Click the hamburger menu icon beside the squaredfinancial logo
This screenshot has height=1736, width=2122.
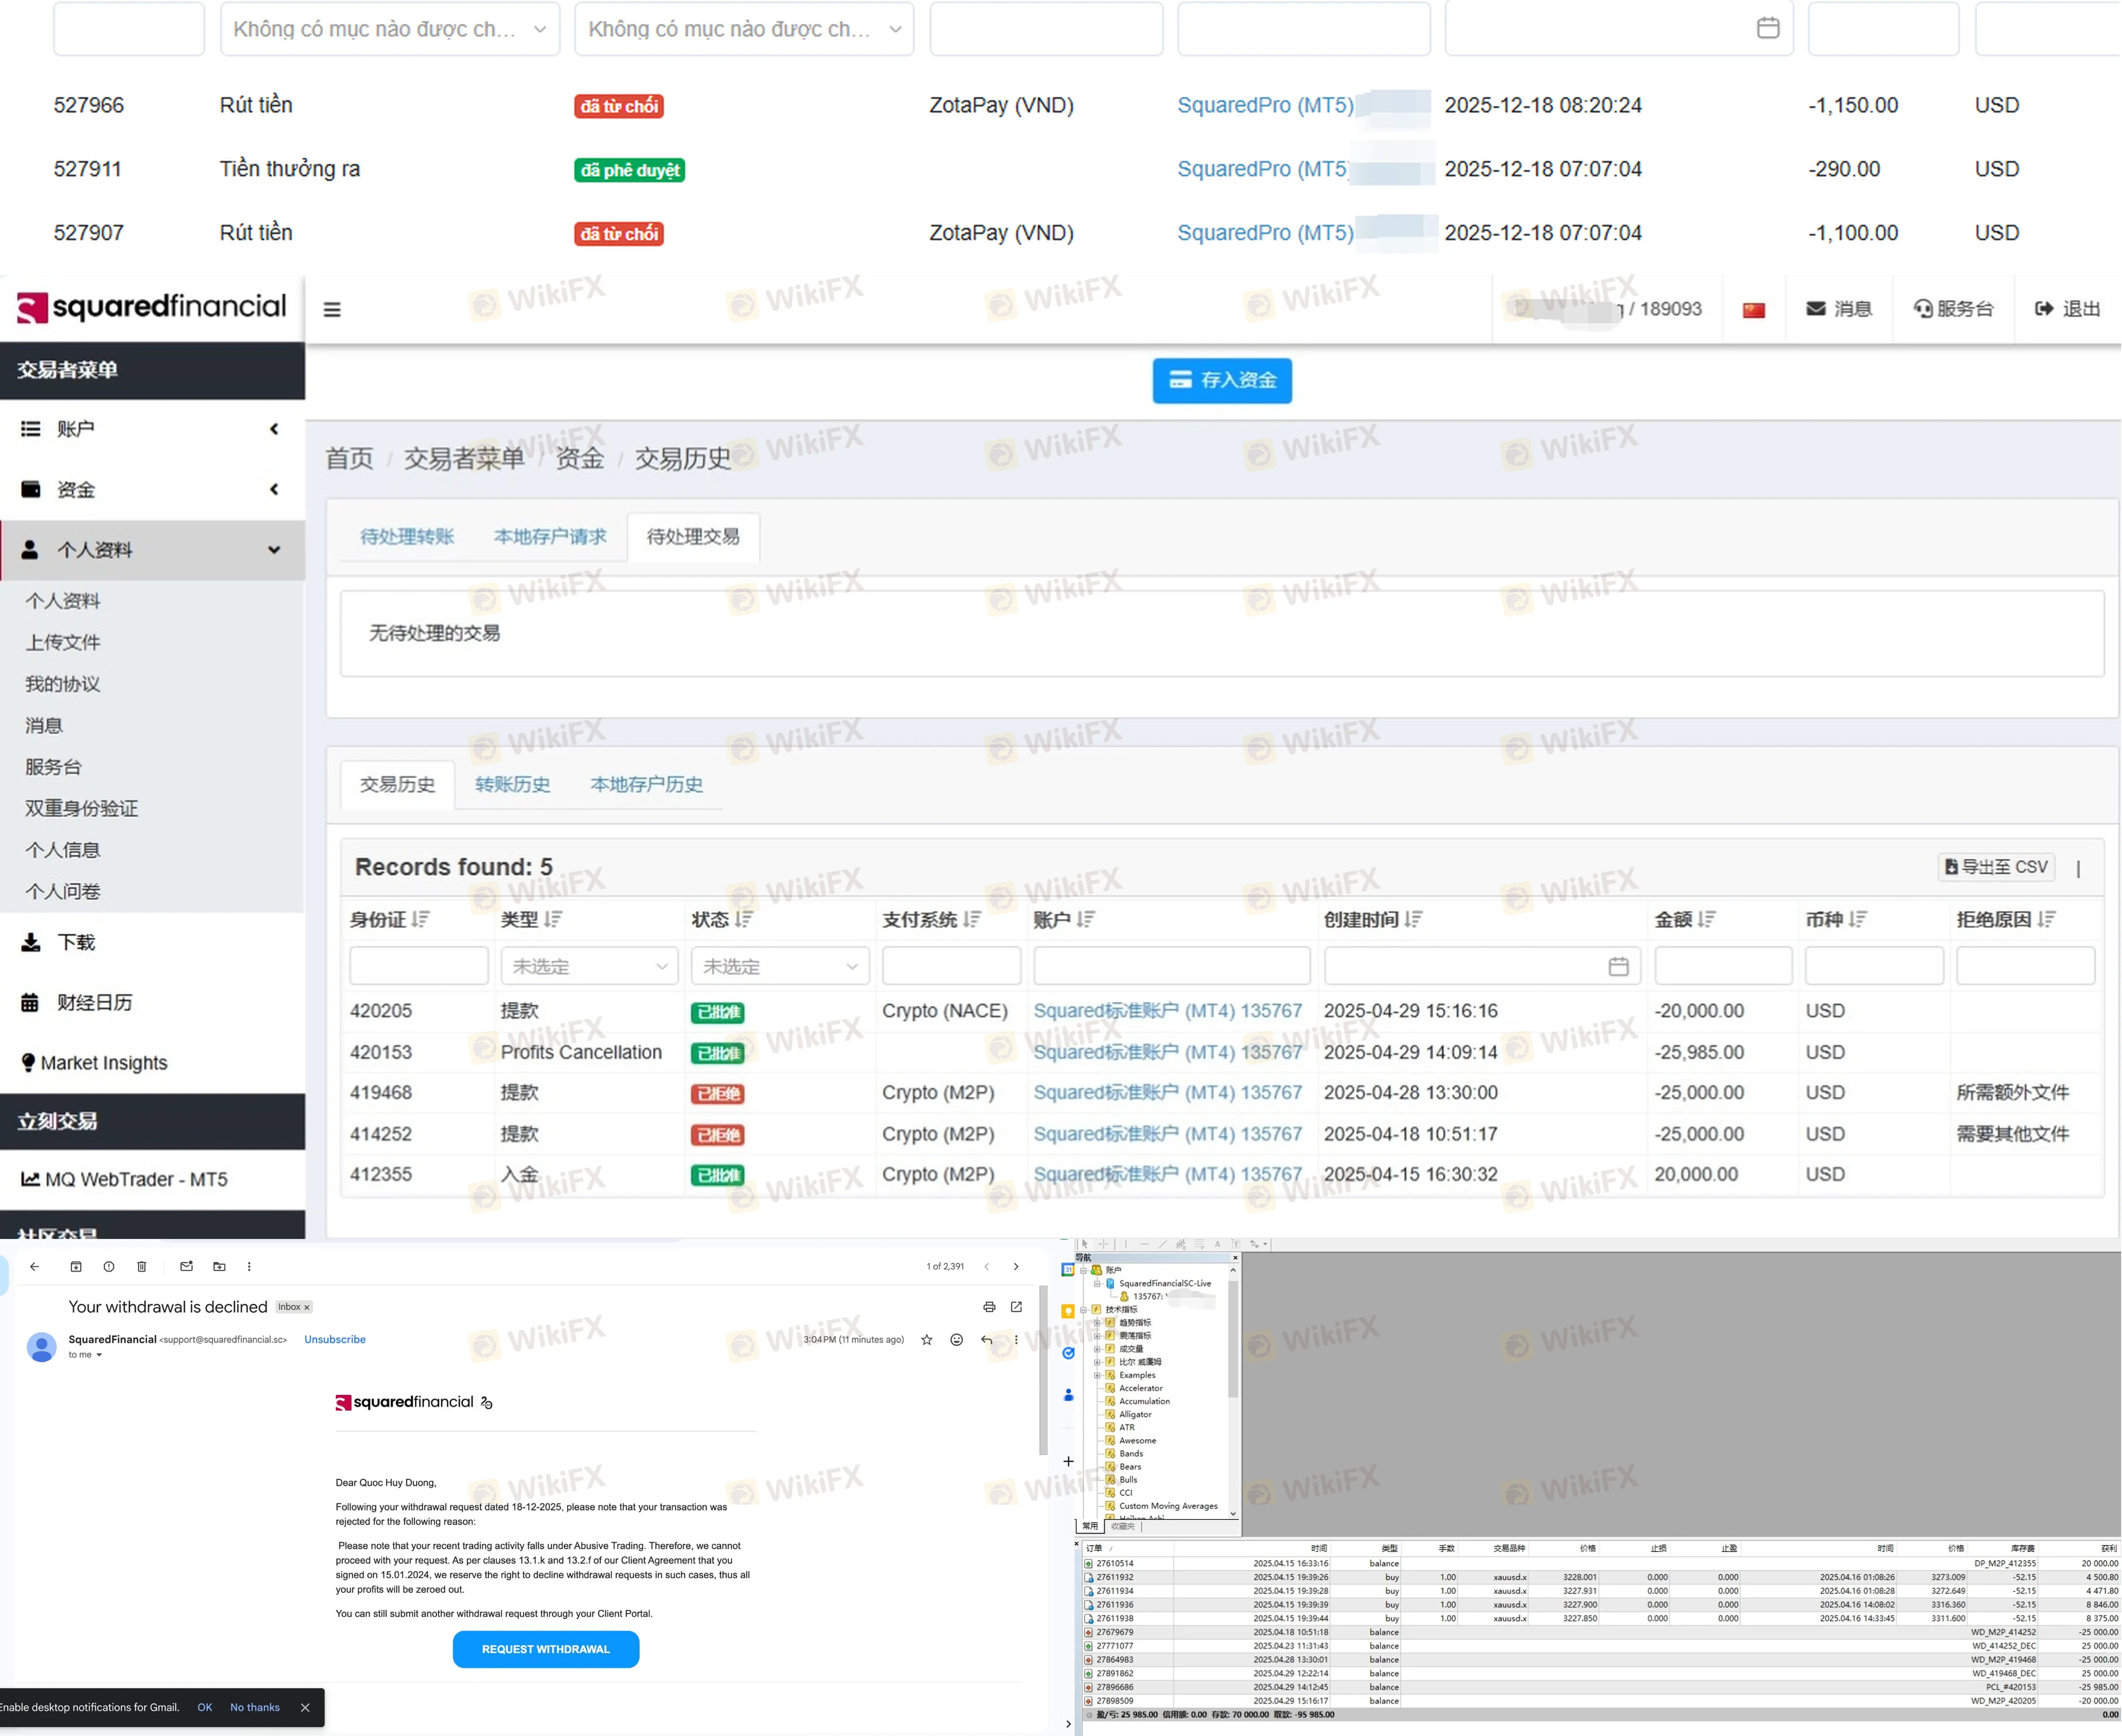pos(332,310)
